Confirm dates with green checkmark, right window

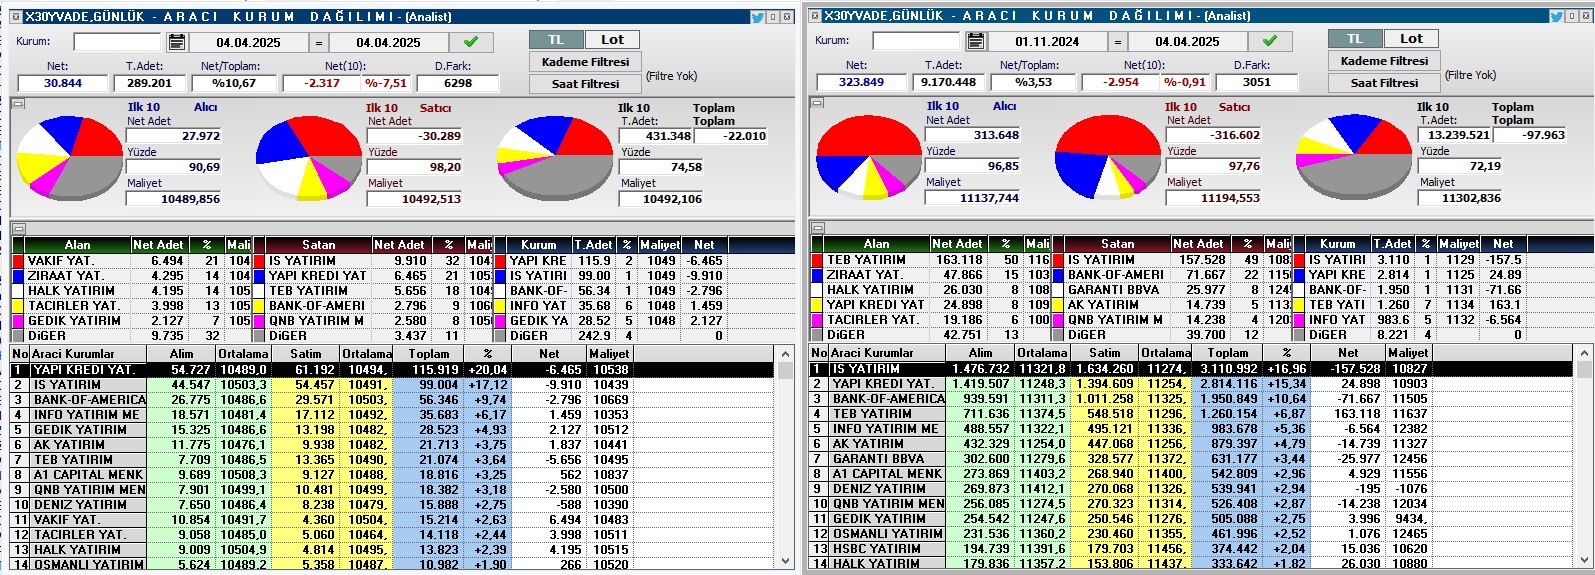coord(1270,41)
